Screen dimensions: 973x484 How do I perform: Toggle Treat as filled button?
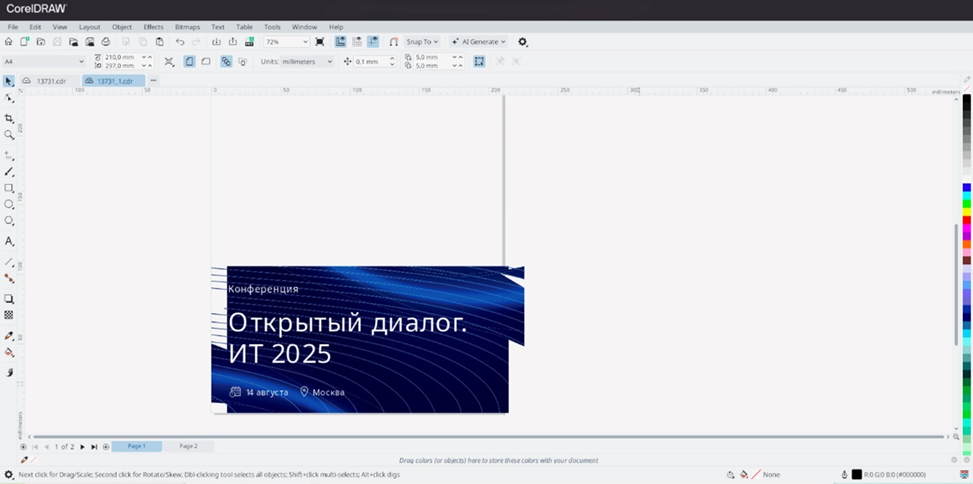[479, 61]
